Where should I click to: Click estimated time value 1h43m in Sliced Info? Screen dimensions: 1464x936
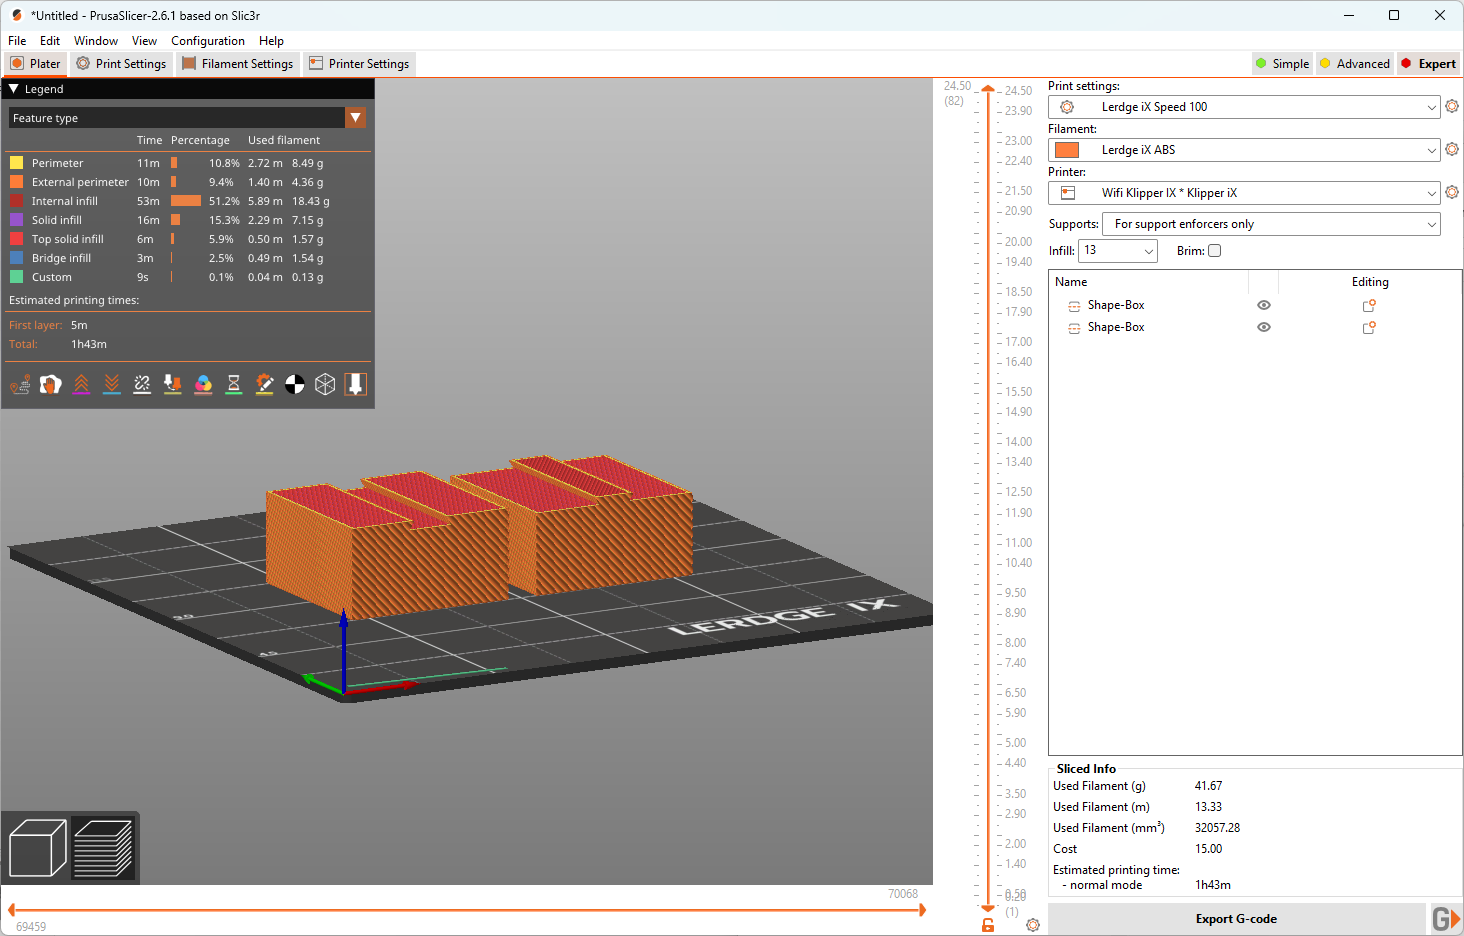(1213, 885)
